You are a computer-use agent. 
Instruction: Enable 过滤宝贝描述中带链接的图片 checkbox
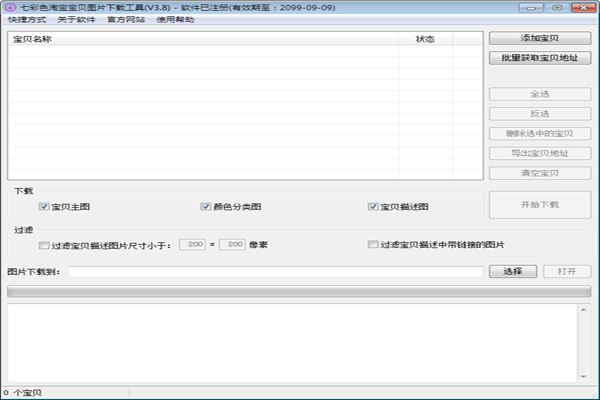[x=372, y=244]
